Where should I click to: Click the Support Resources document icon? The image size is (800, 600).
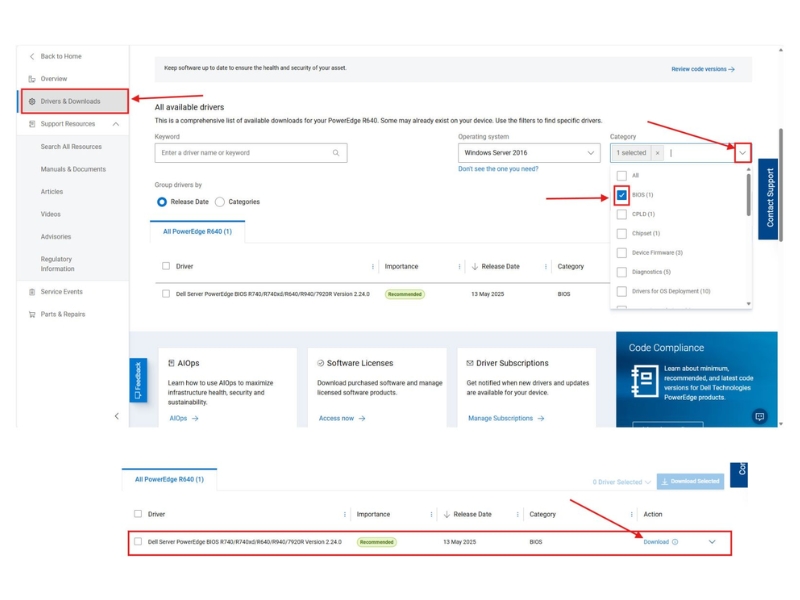pyautogui.click(x=32, y=124)
